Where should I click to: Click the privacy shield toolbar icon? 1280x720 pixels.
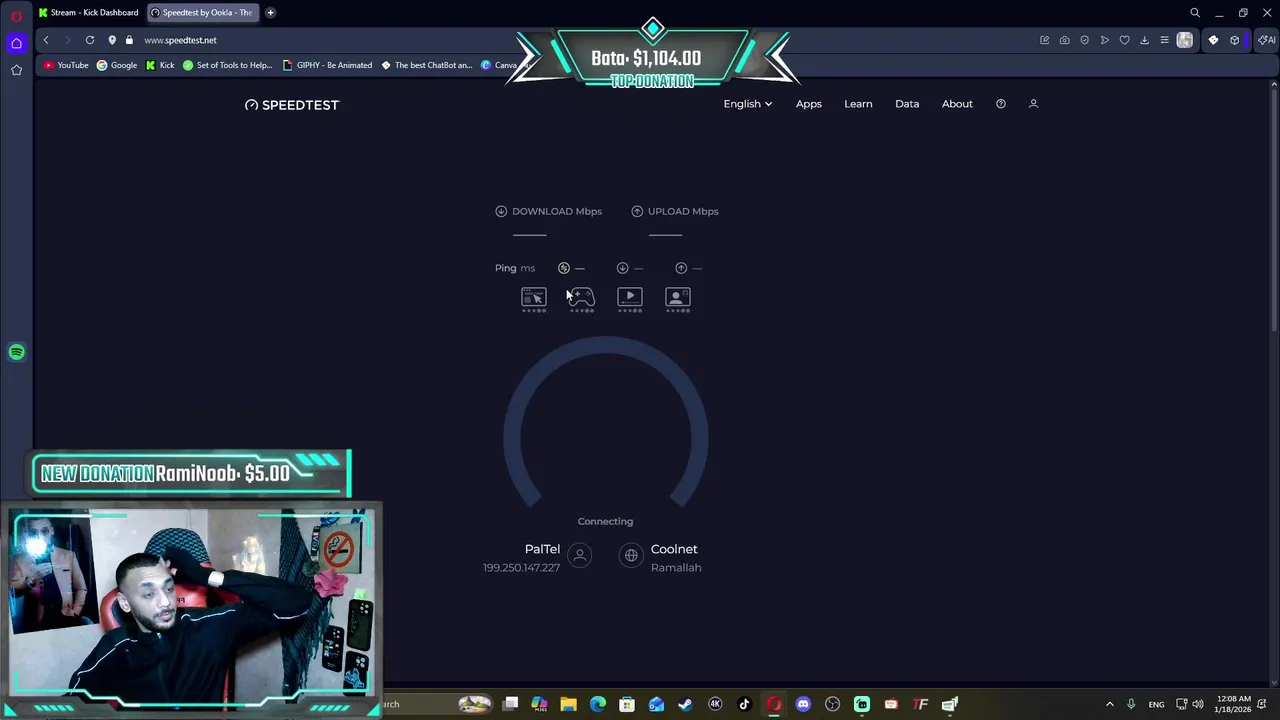[1084, 40]
